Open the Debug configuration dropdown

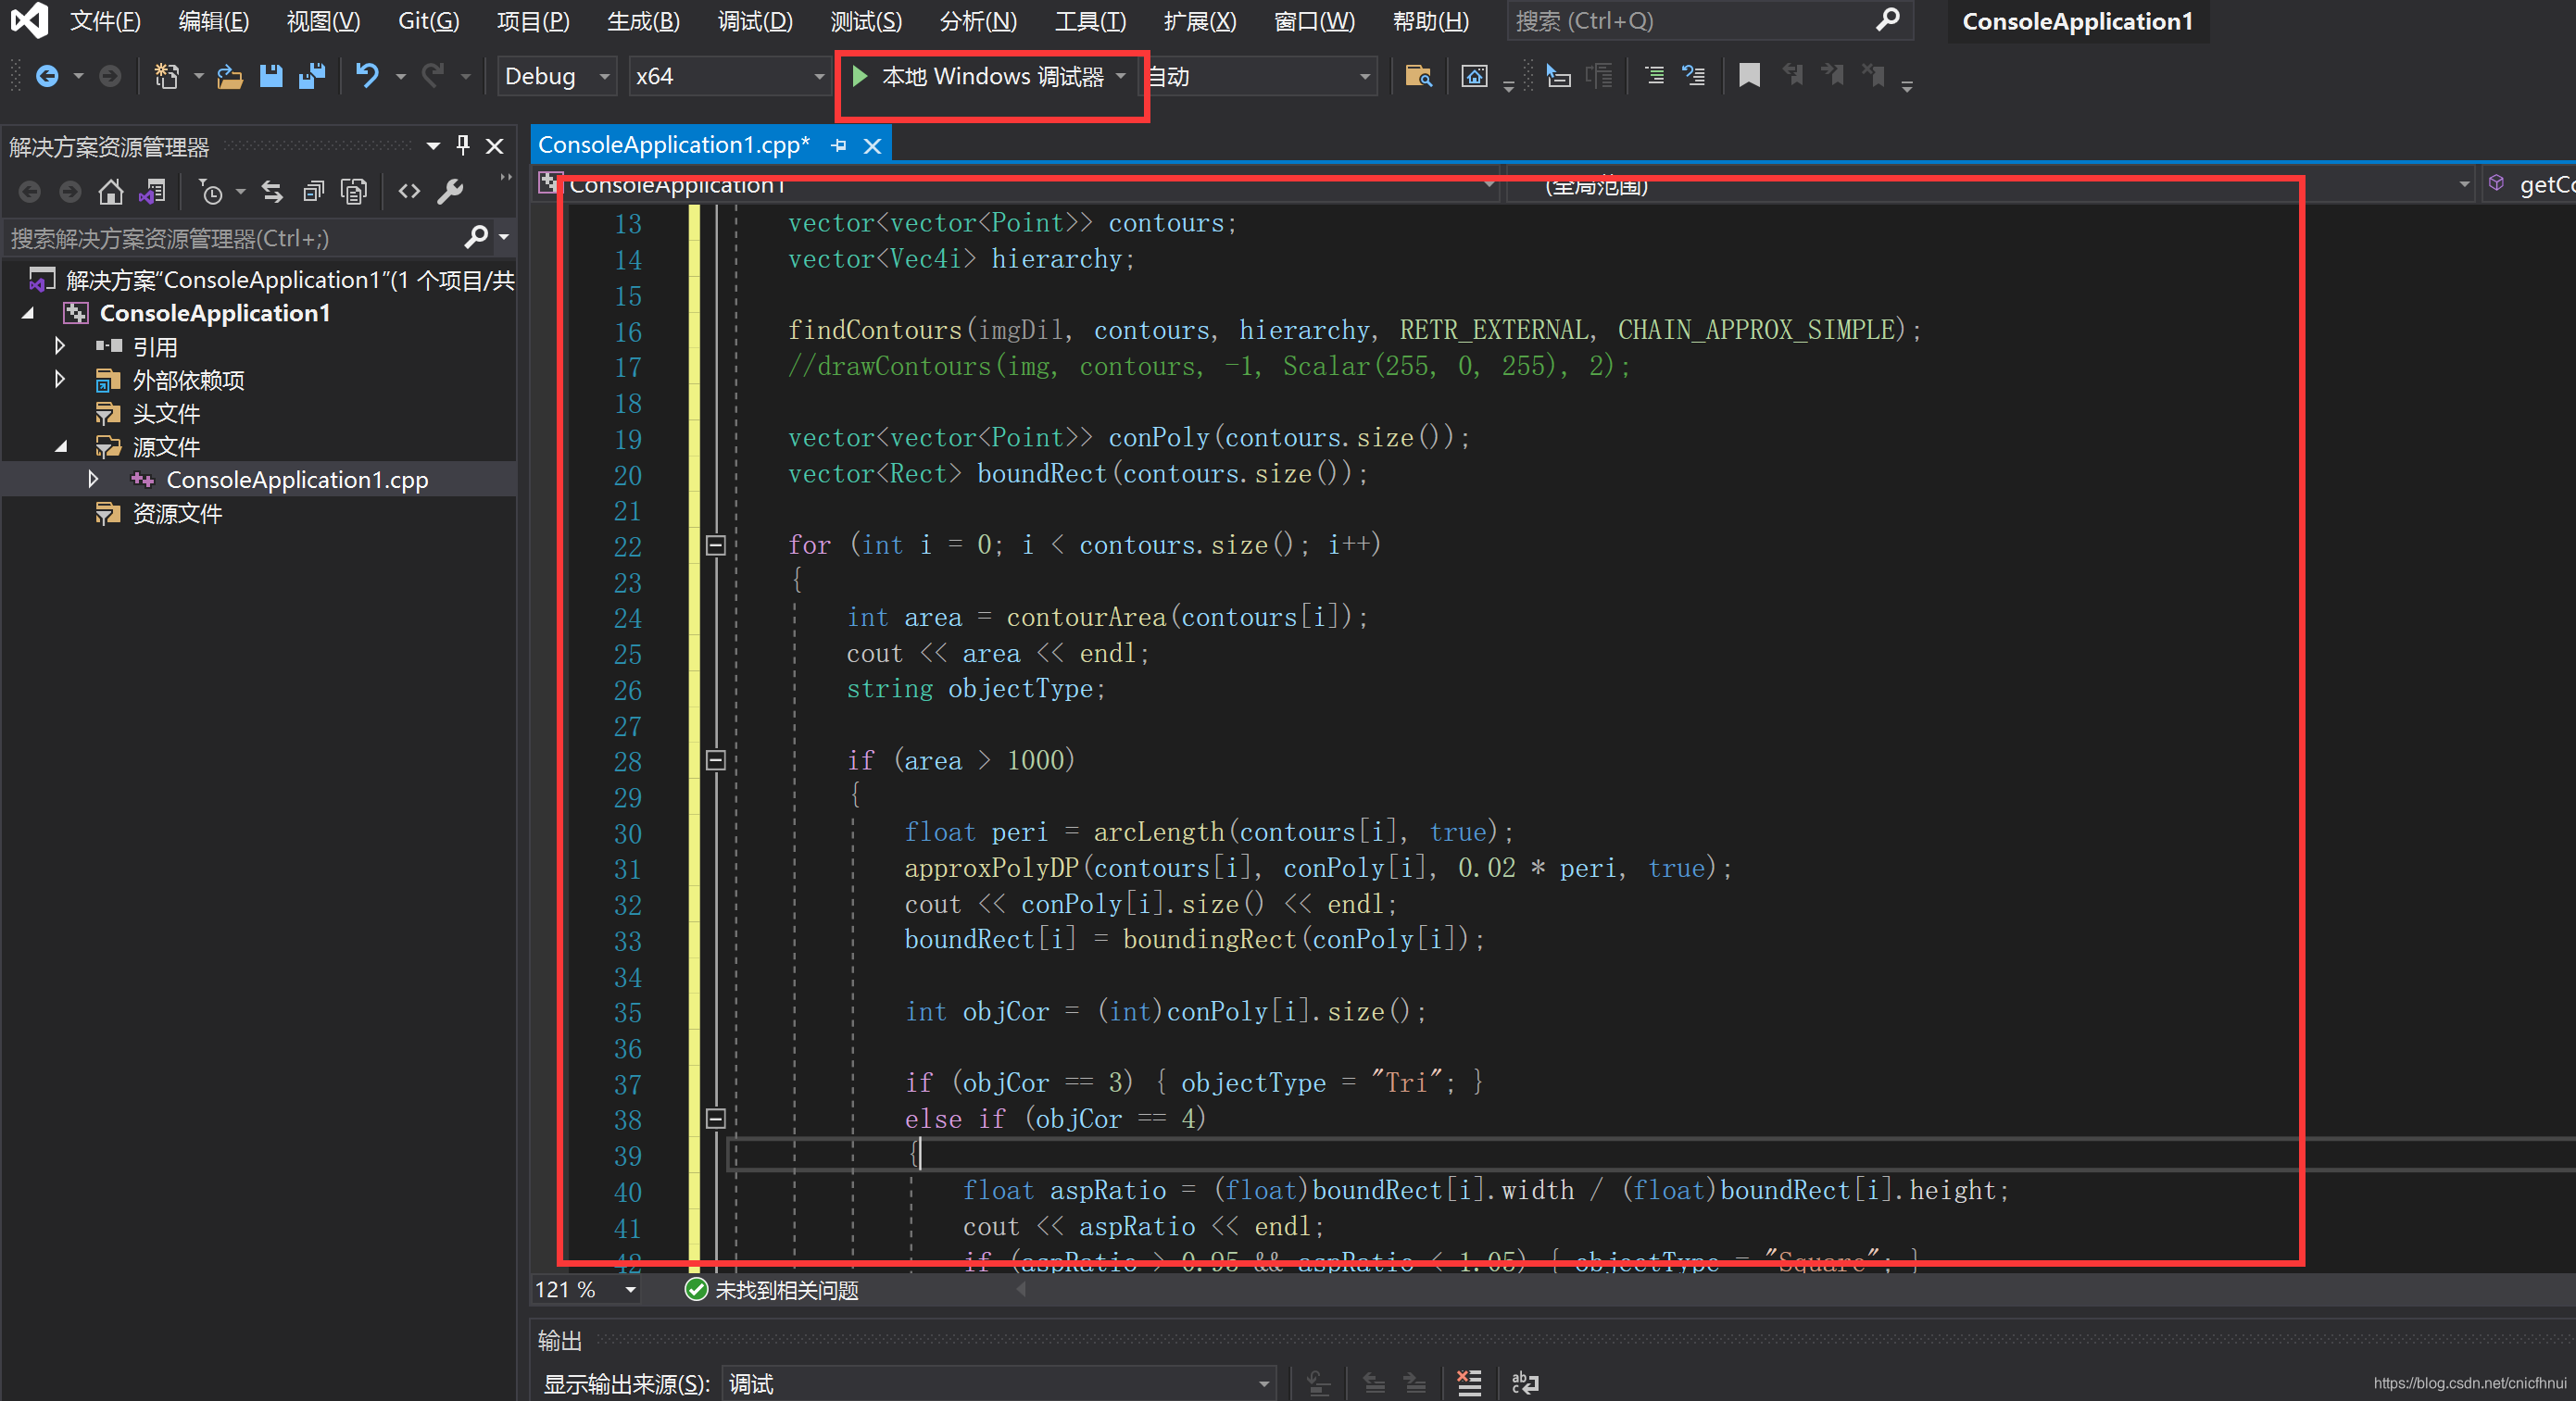click(x=557, y=76)
